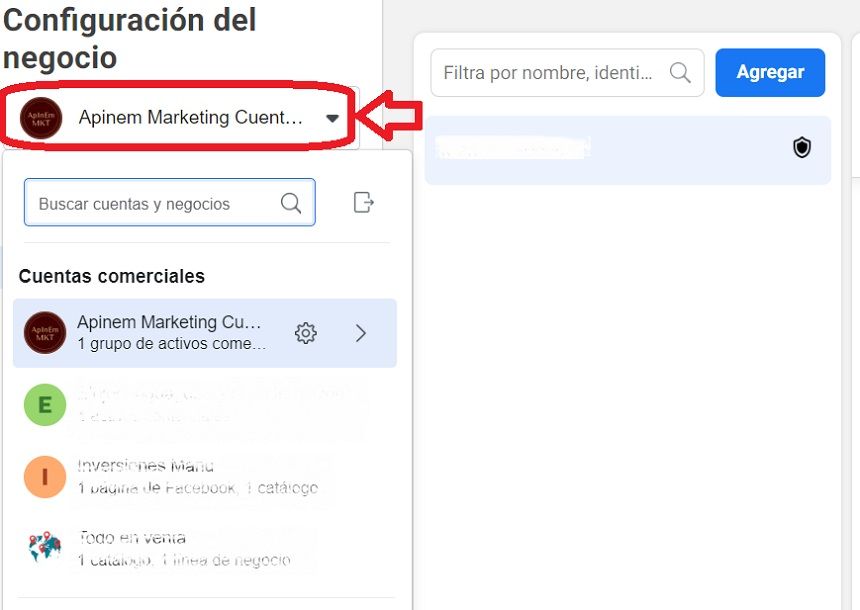Select the Todo en venta map icon

coord(45,547)
